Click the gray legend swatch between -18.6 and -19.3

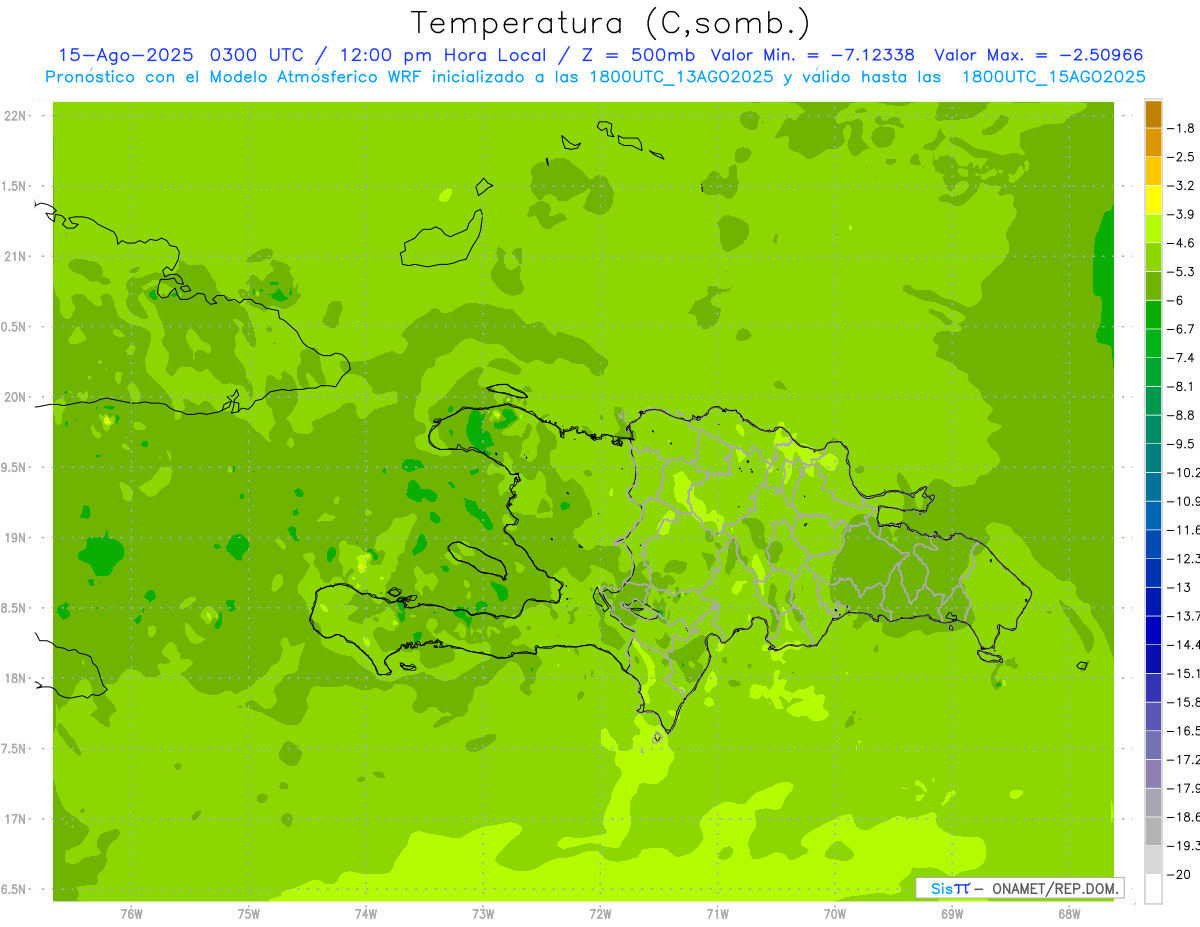(1153, 832)
